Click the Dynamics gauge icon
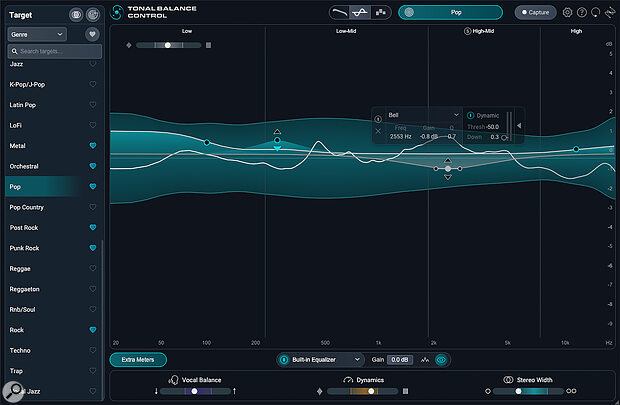Screen dimensions: 620x405 [x=348, y=380]
